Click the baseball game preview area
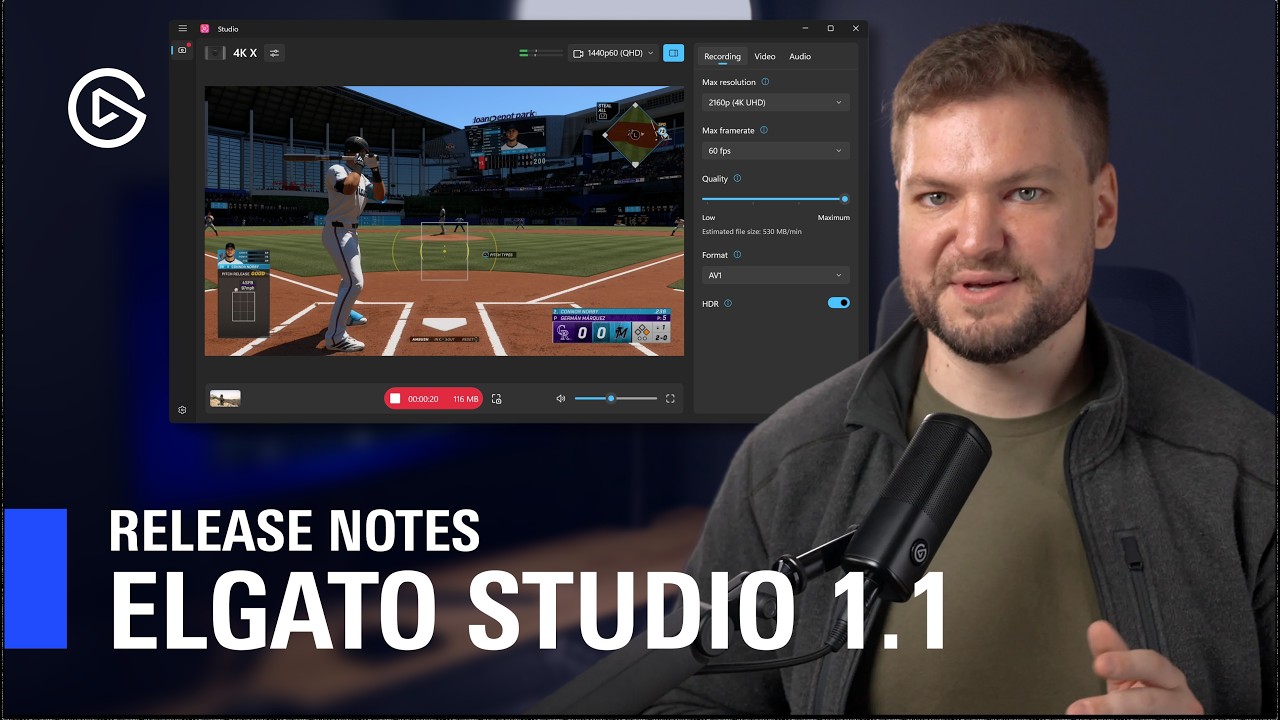1280x720 pixels. [x=444, y=221]
